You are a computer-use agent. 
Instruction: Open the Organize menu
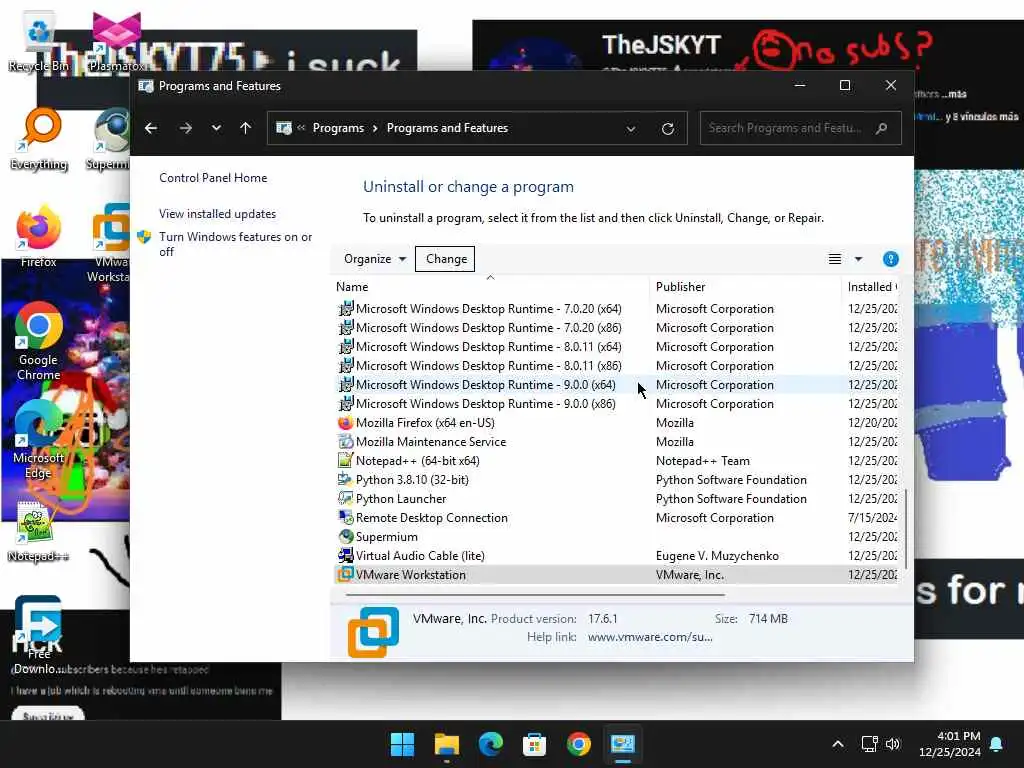[375, 259]
